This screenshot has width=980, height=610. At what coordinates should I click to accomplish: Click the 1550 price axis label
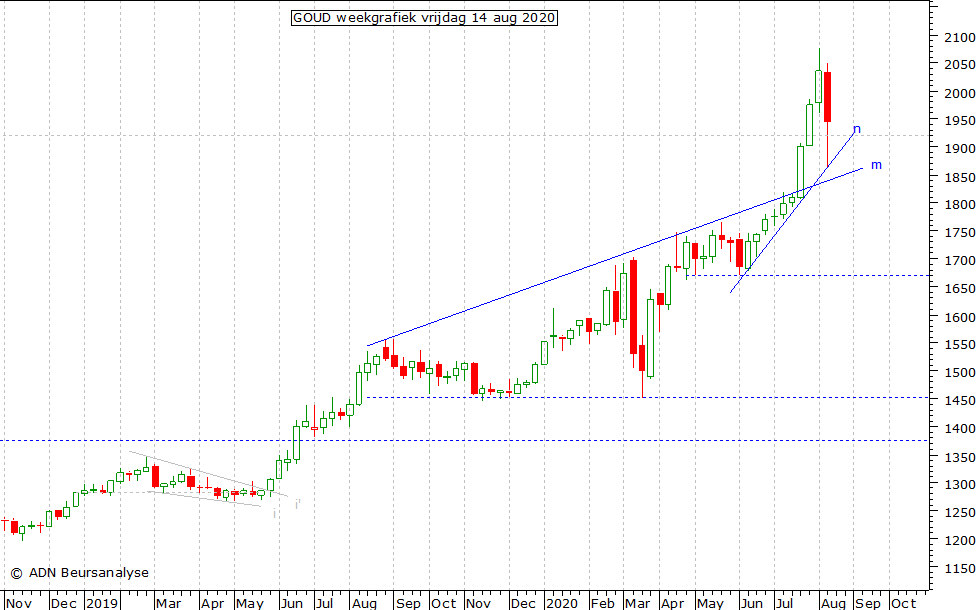pos(959,344)
